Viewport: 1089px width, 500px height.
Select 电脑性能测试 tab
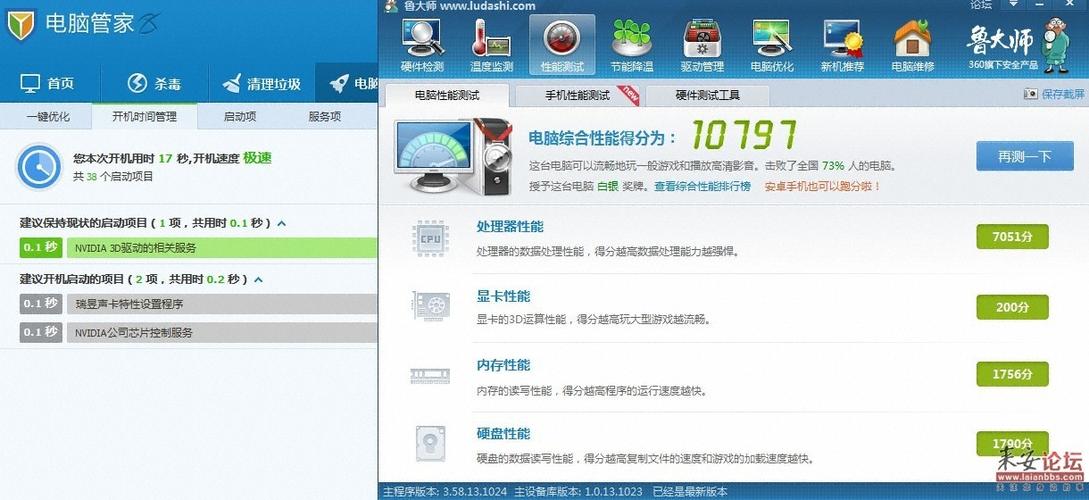tap(447, 95)
